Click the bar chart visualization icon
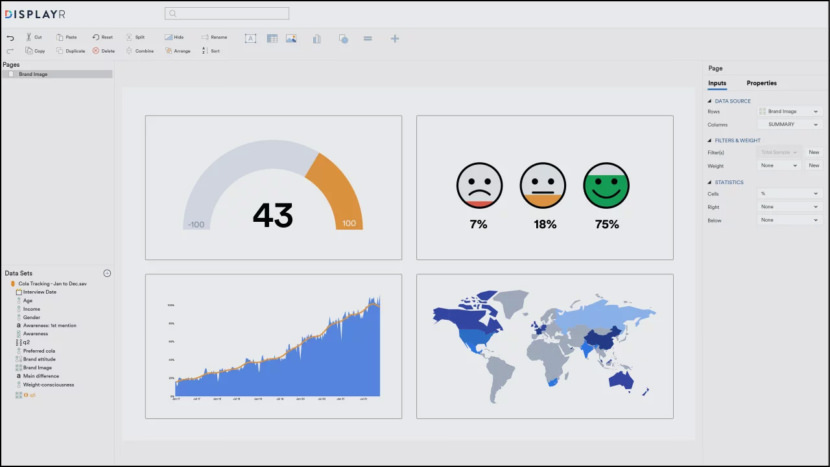Image resolution: width=830 pixels, height=467 pixels. click(x=317, y=39)
